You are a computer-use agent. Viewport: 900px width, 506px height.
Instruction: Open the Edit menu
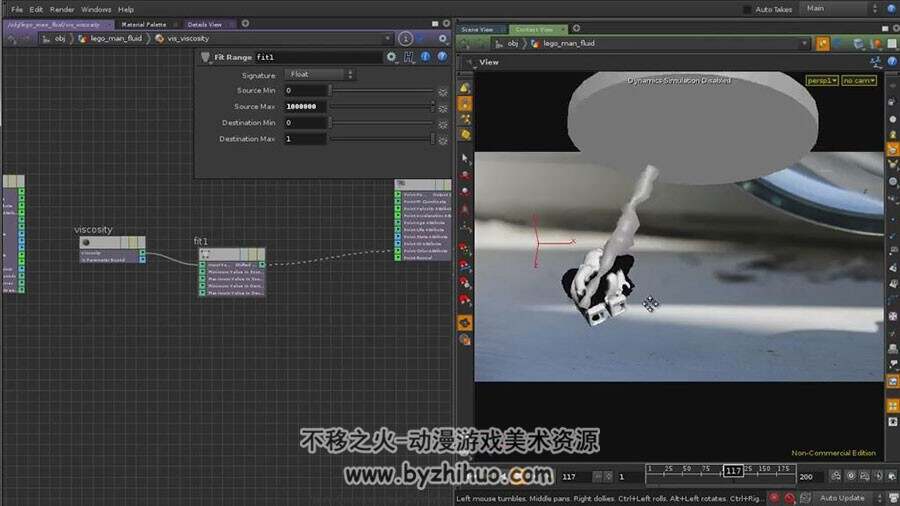pyautogui.click(x=36, y=9)
